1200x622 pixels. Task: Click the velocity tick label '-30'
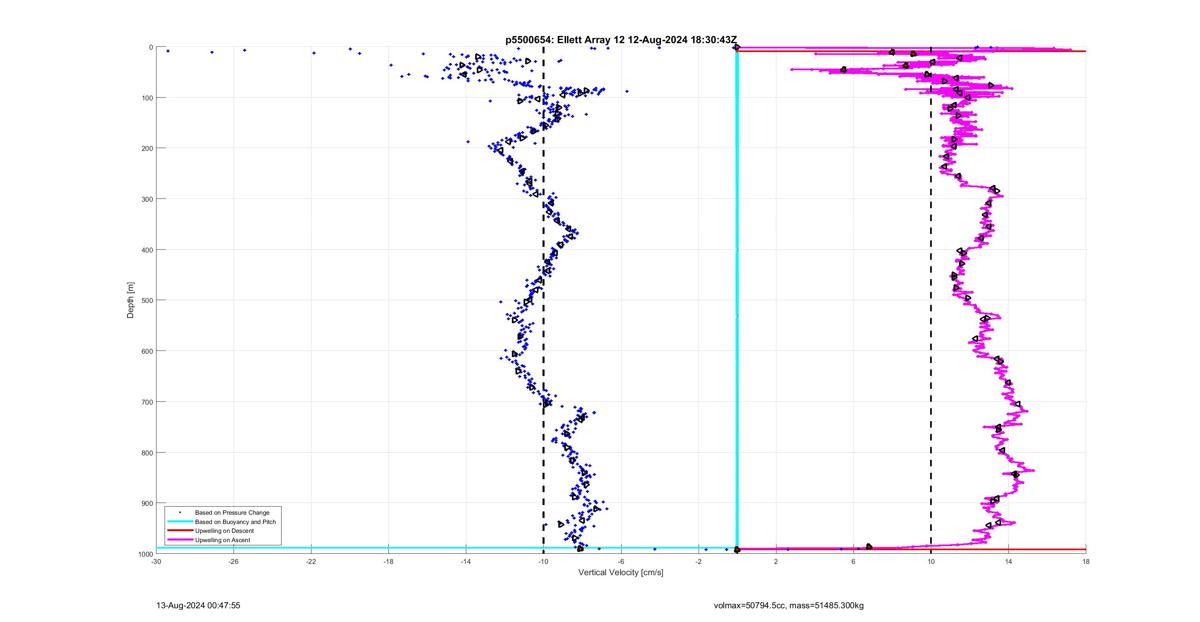[x=156, y=562]
